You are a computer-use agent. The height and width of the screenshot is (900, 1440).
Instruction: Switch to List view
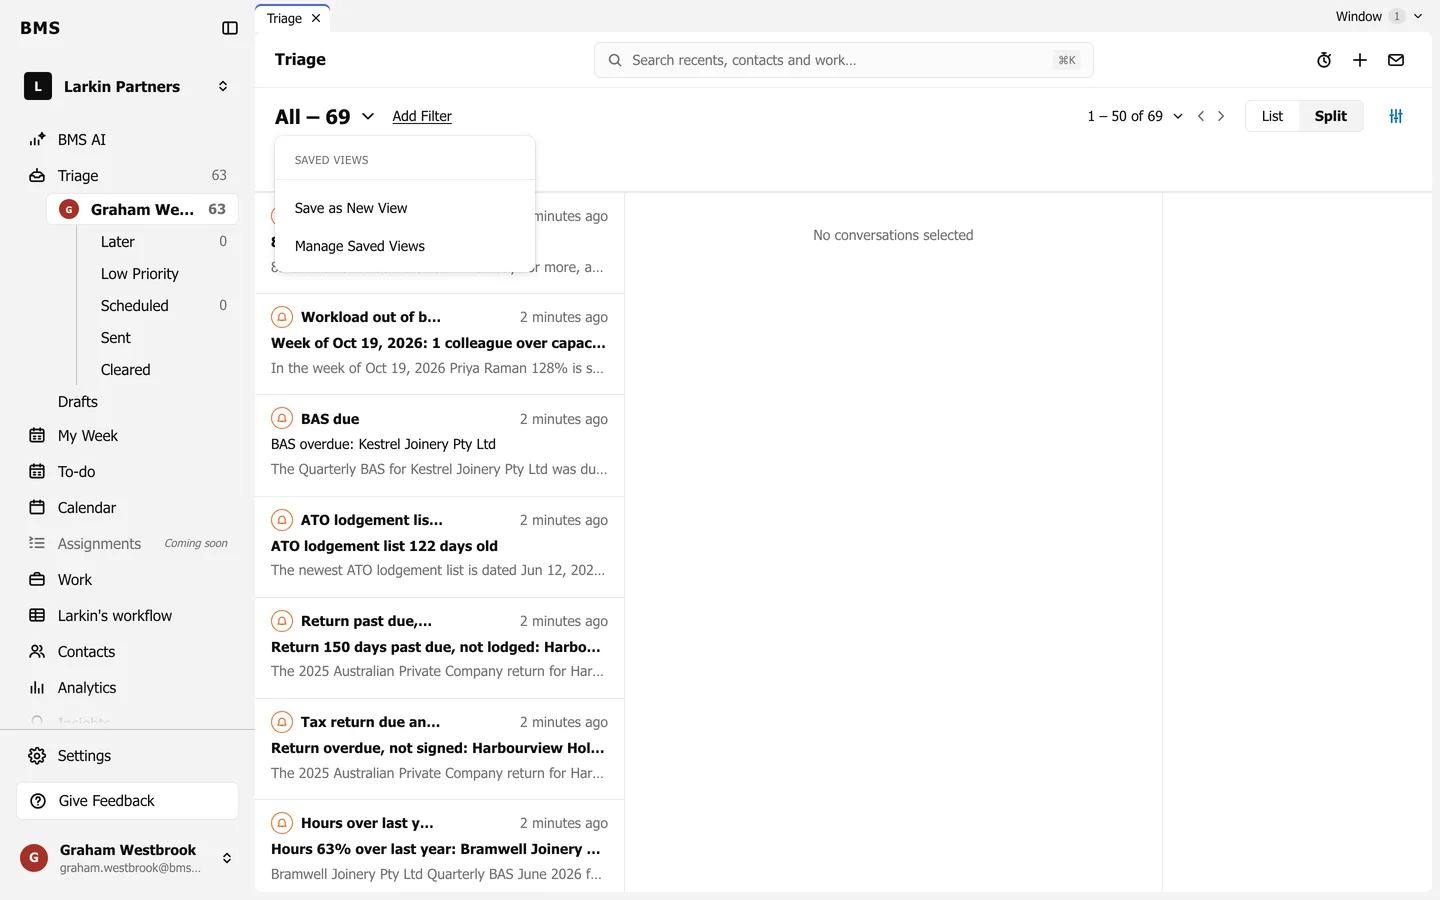tap(1272, 116)
